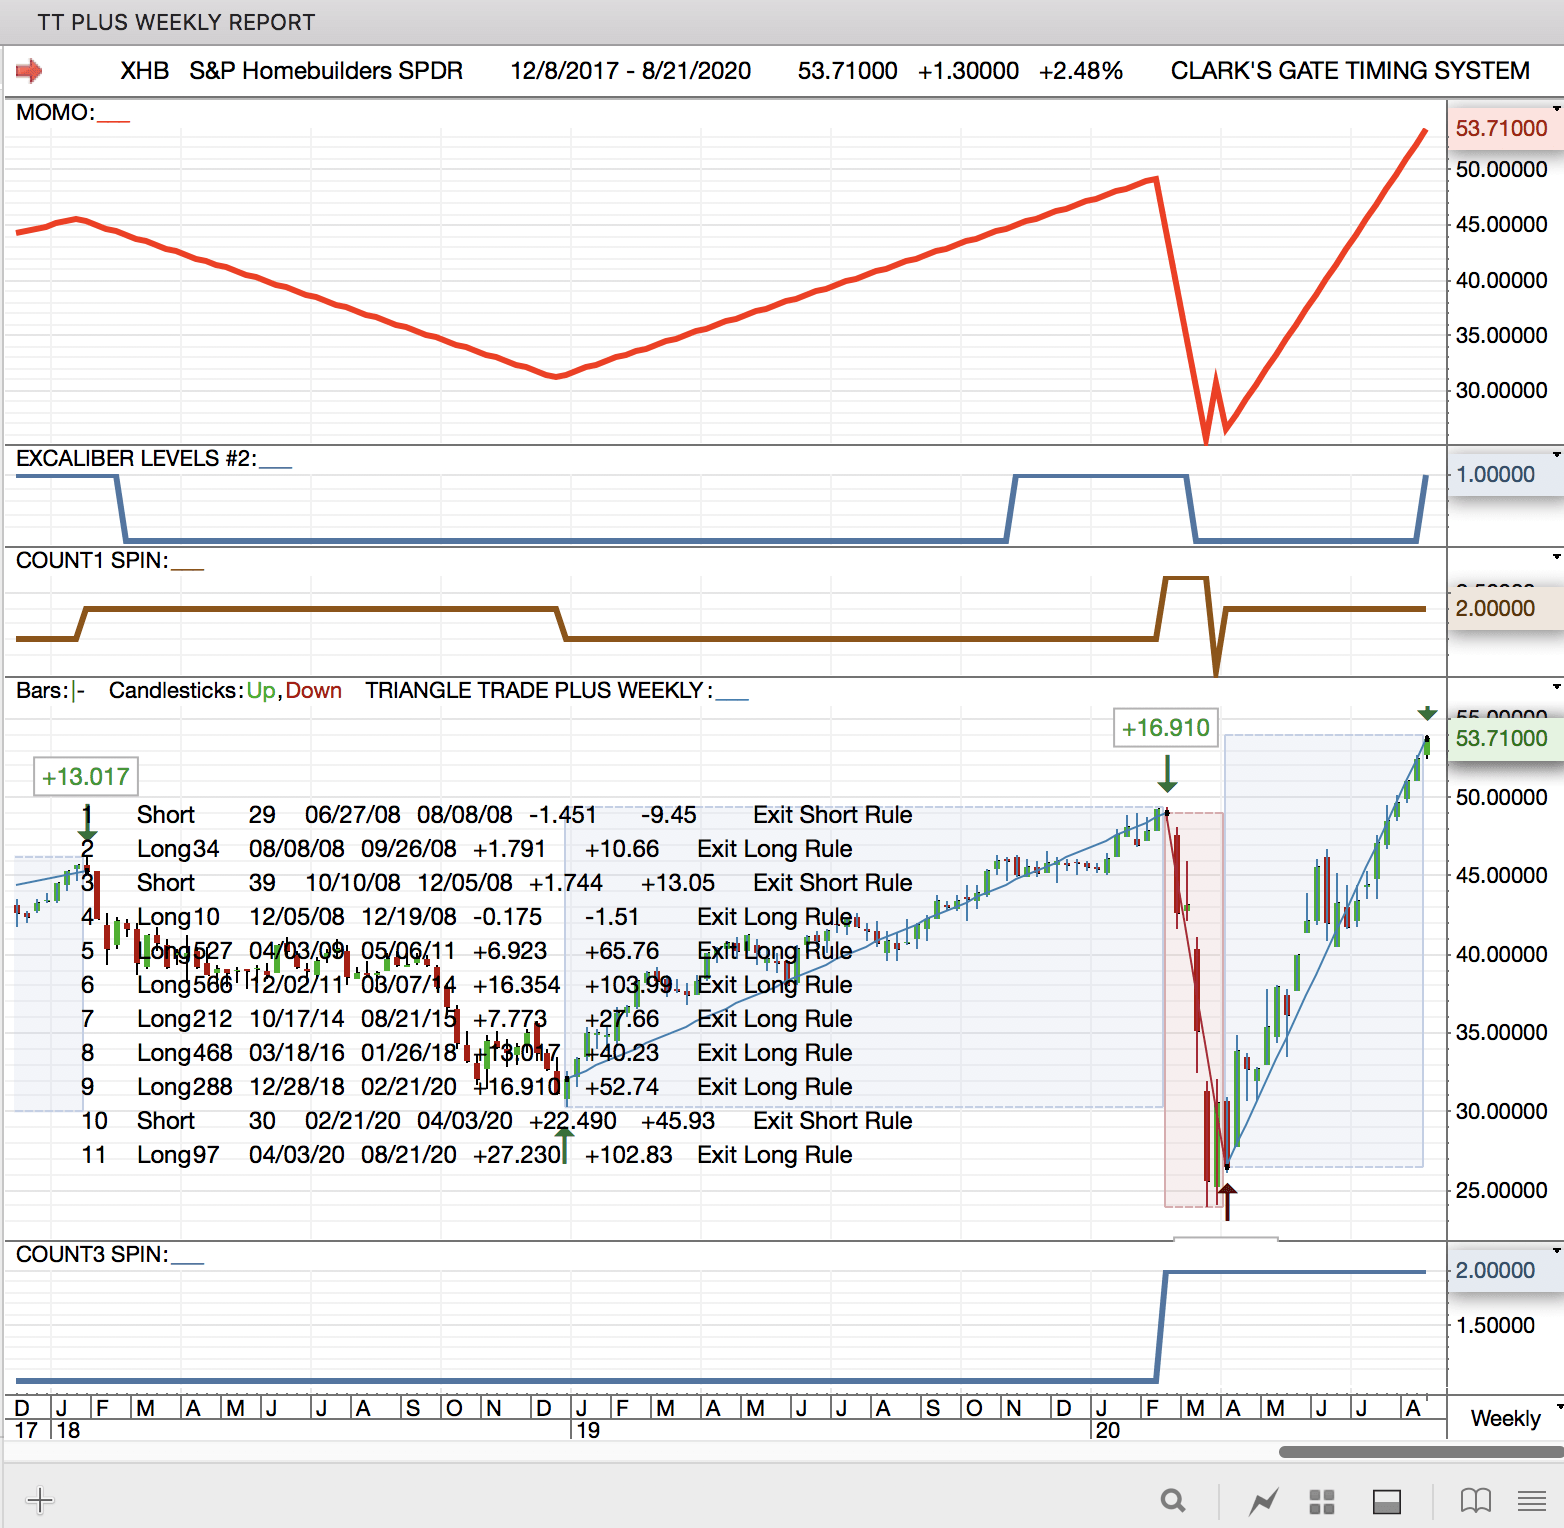Screen dimensions: 1564x1528
Task: Click the horizontal chart scrollbar thumb
Action: (x=1420, y=1451)
